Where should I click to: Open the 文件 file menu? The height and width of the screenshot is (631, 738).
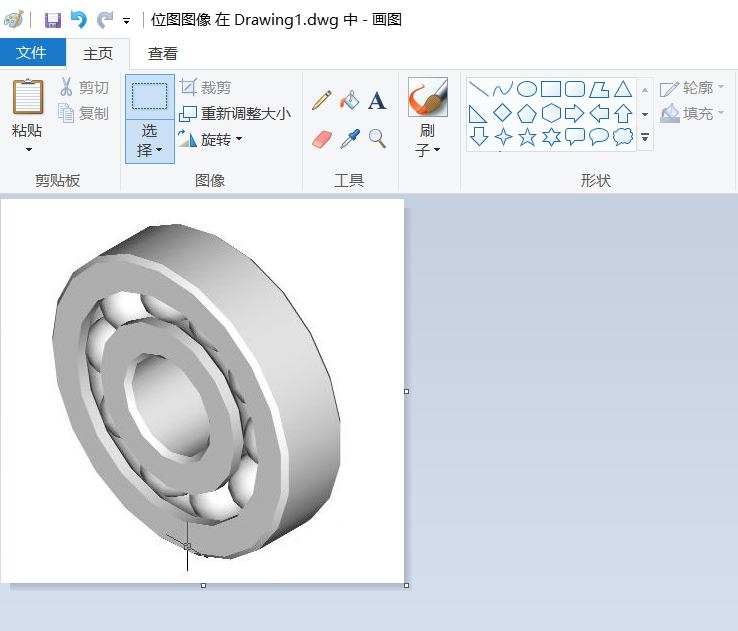click(32, 53)
